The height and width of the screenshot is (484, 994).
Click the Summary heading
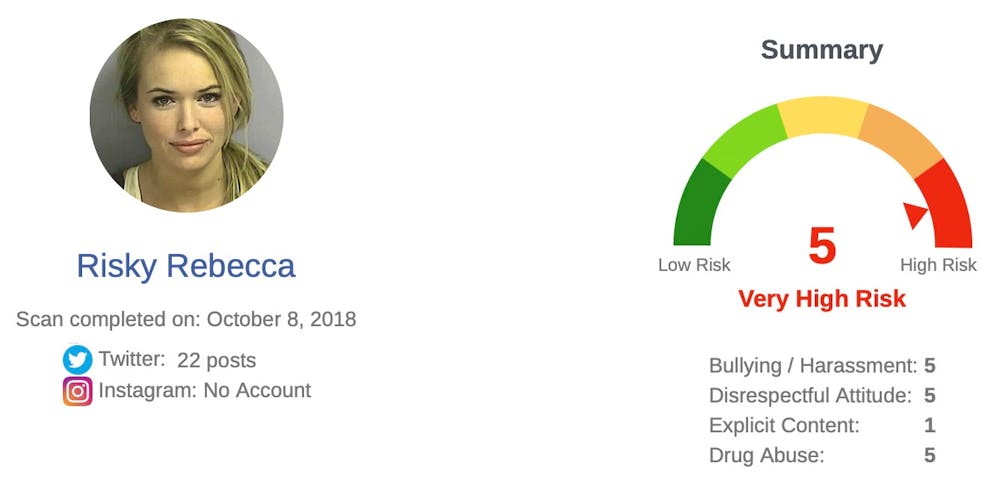click(822, 50)
